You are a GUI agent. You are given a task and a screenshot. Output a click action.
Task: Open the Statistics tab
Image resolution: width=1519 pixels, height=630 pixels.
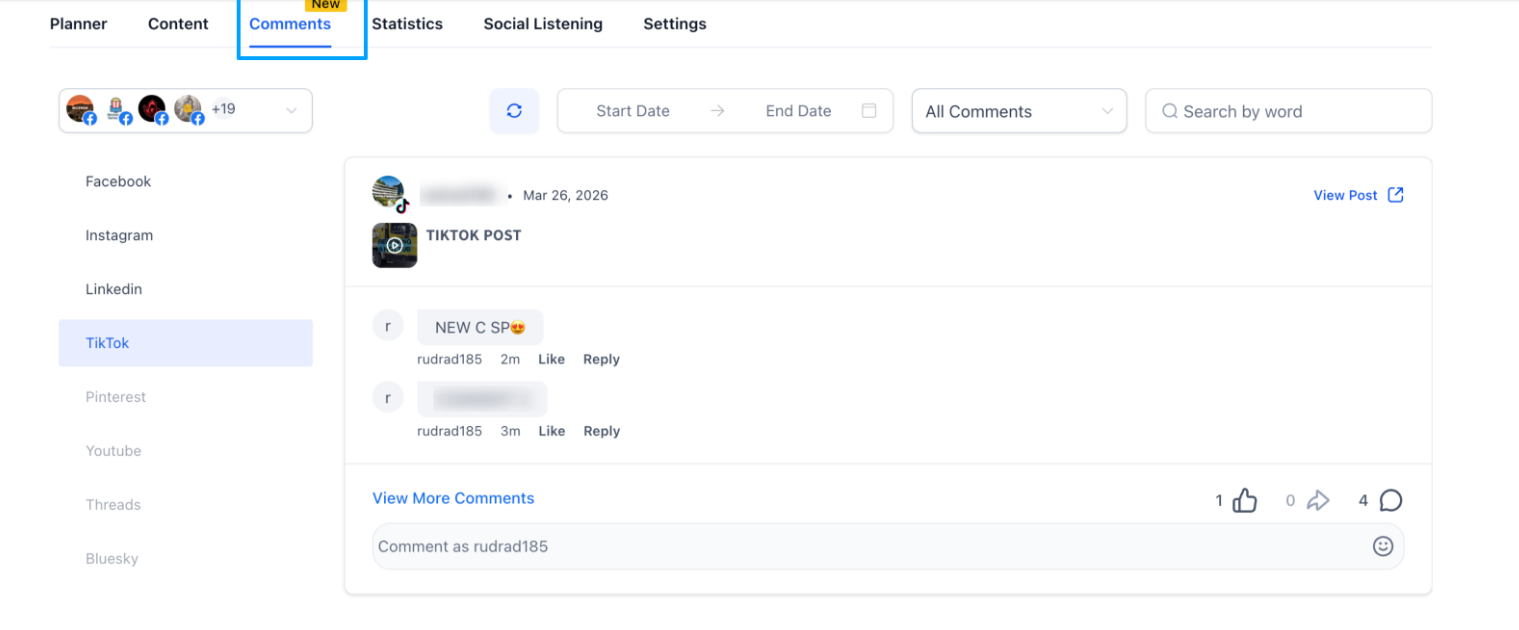tap(407, 24)
